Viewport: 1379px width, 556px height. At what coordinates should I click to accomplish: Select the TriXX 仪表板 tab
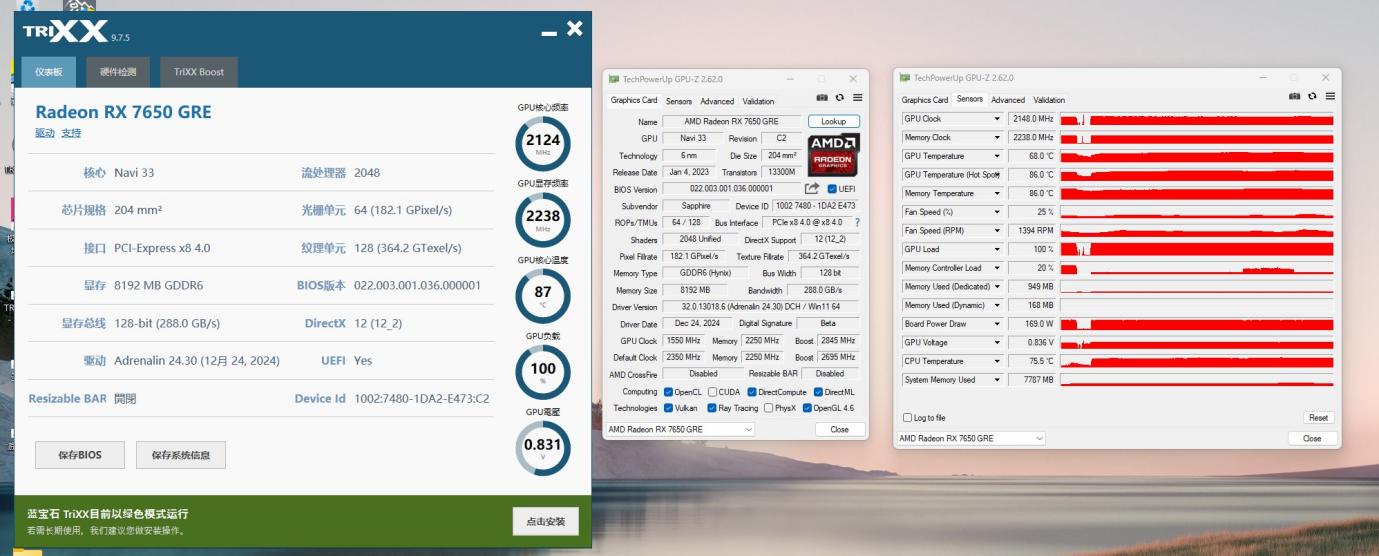tap(49, 72)
